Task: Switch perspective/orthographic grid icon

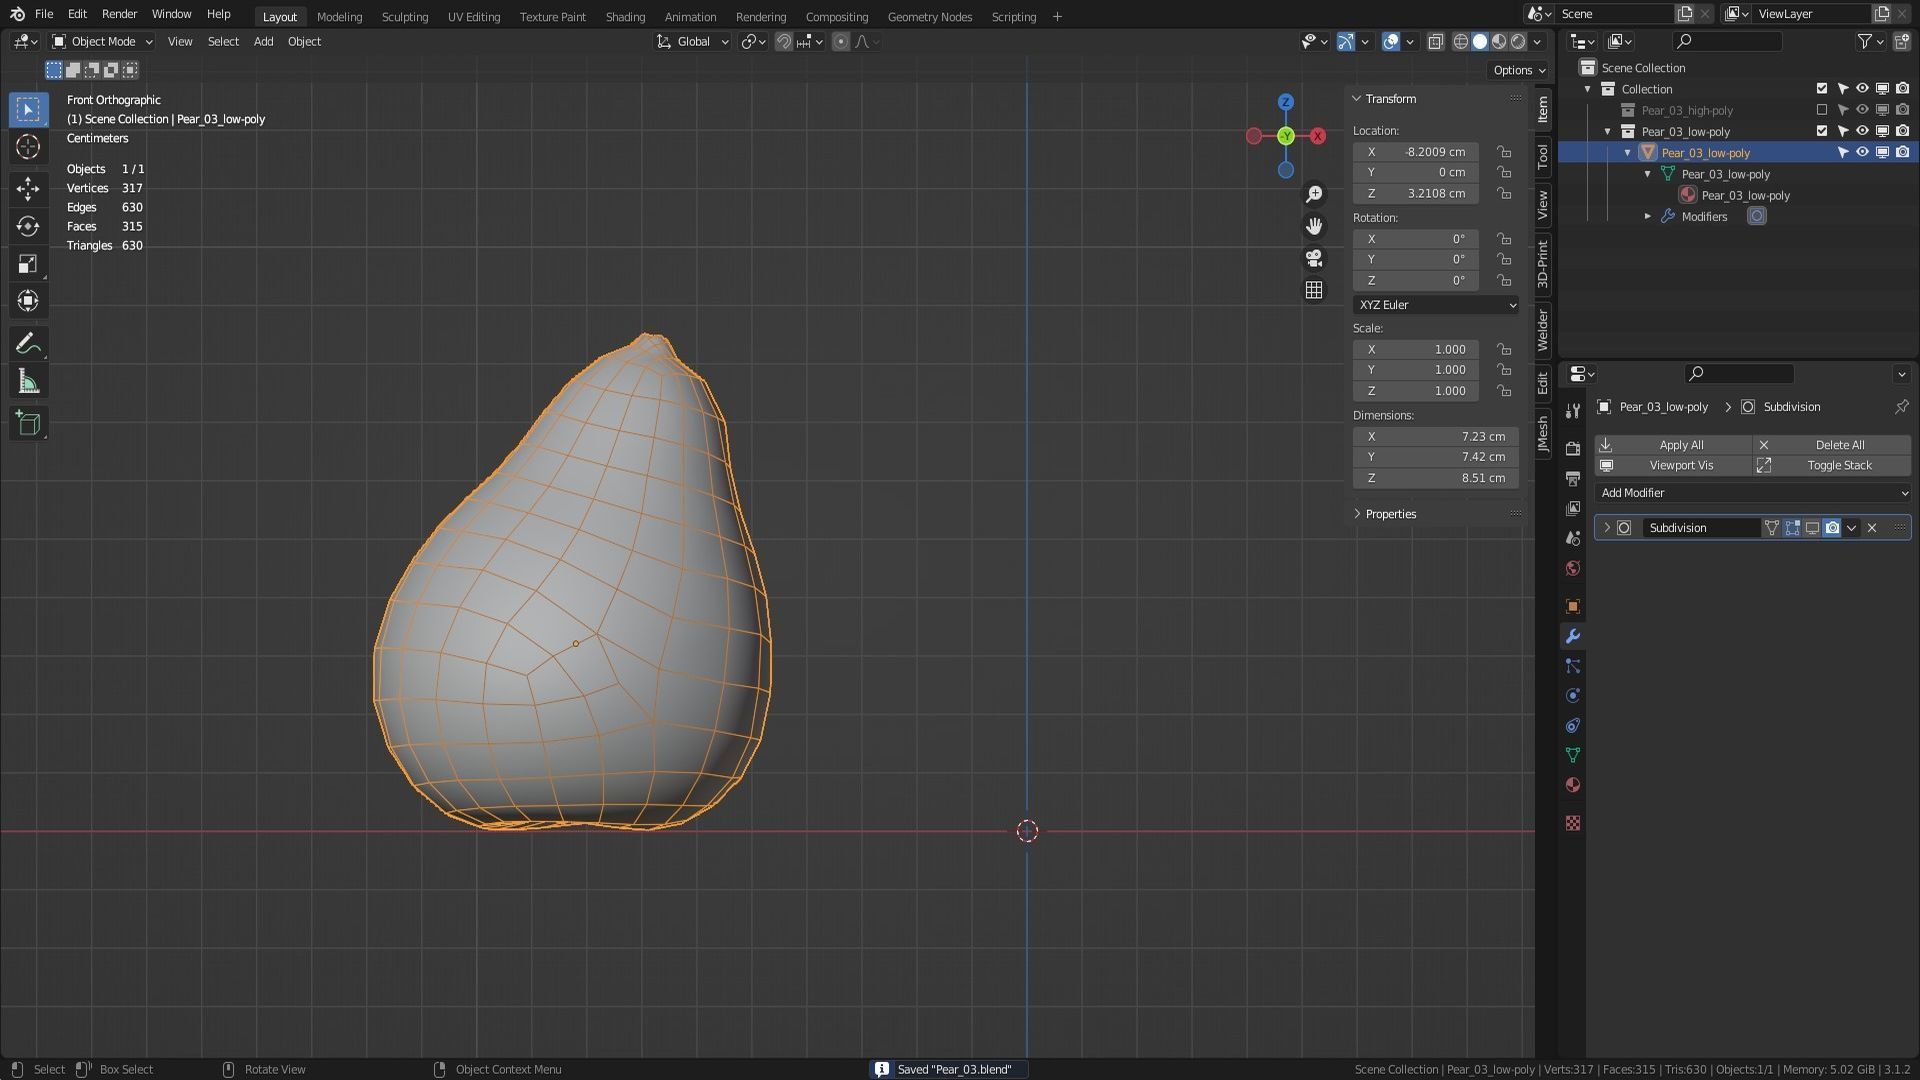Action: click(x=1314, y=290)
